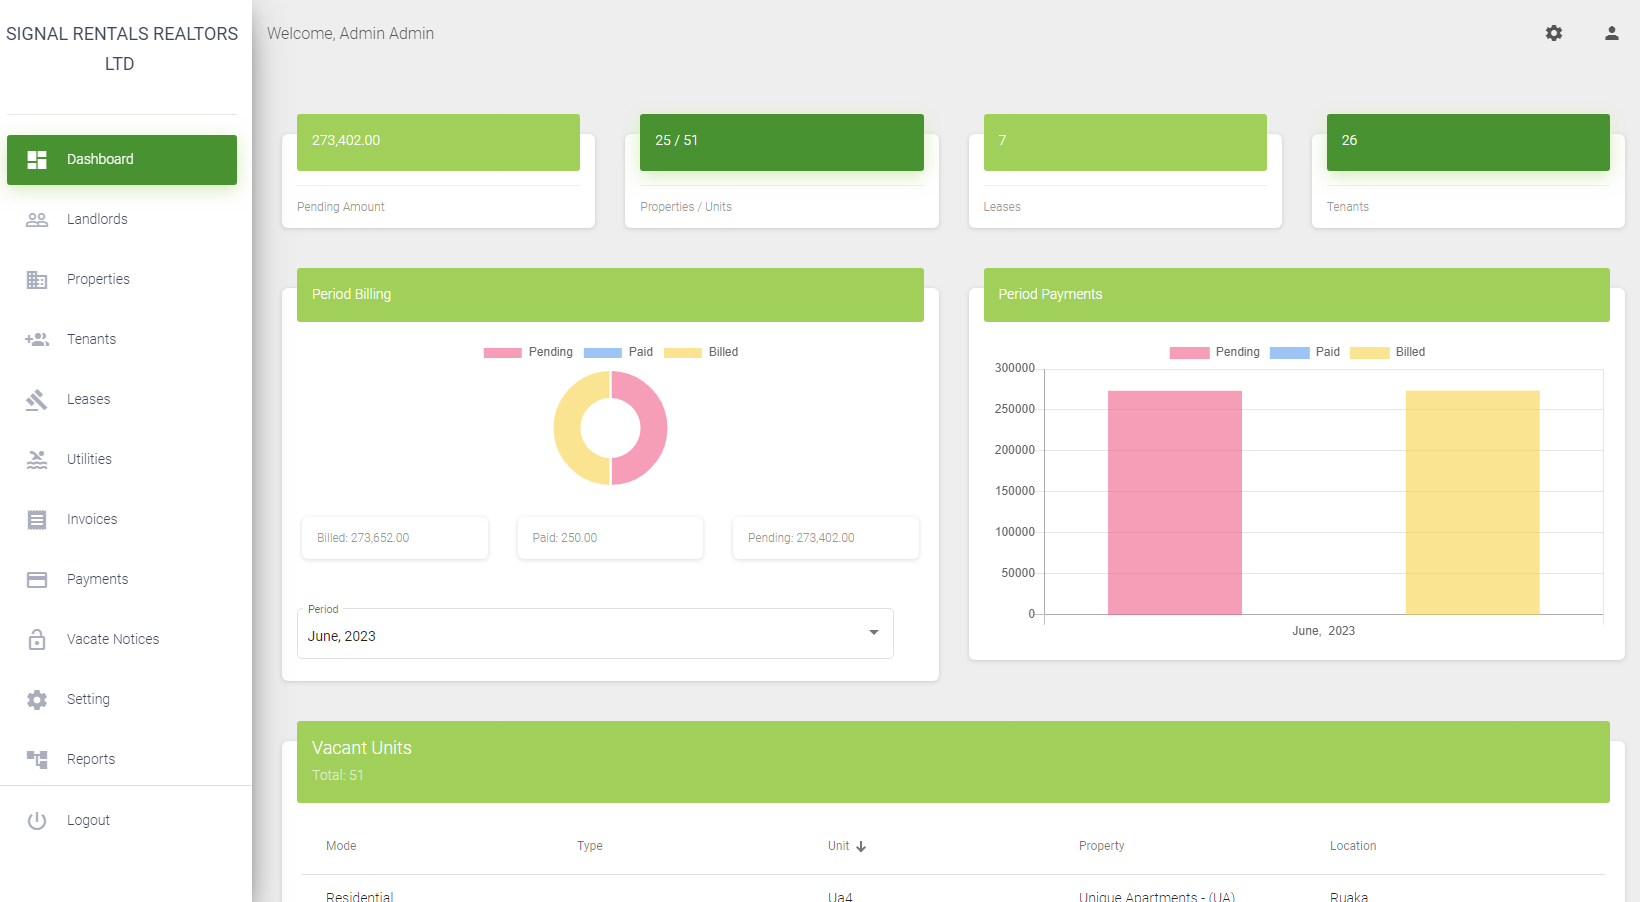
Task: Click the pink Pending bar in chart
Action: pos(1174,502)
